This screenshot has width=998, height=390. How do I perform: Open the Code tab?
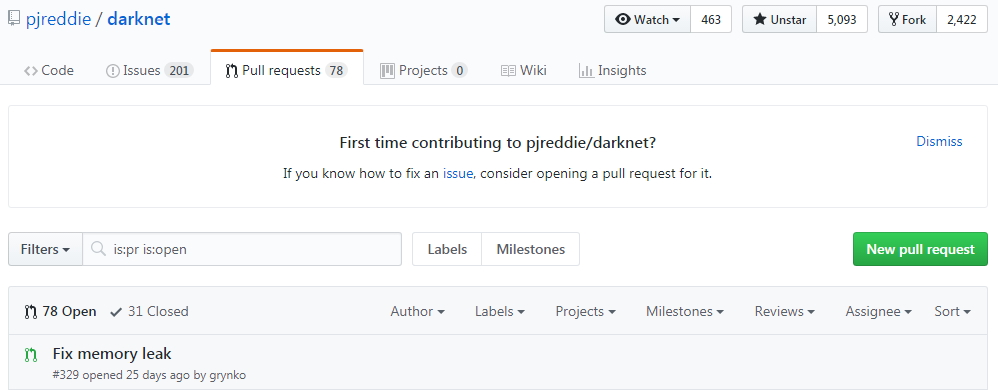49,71
